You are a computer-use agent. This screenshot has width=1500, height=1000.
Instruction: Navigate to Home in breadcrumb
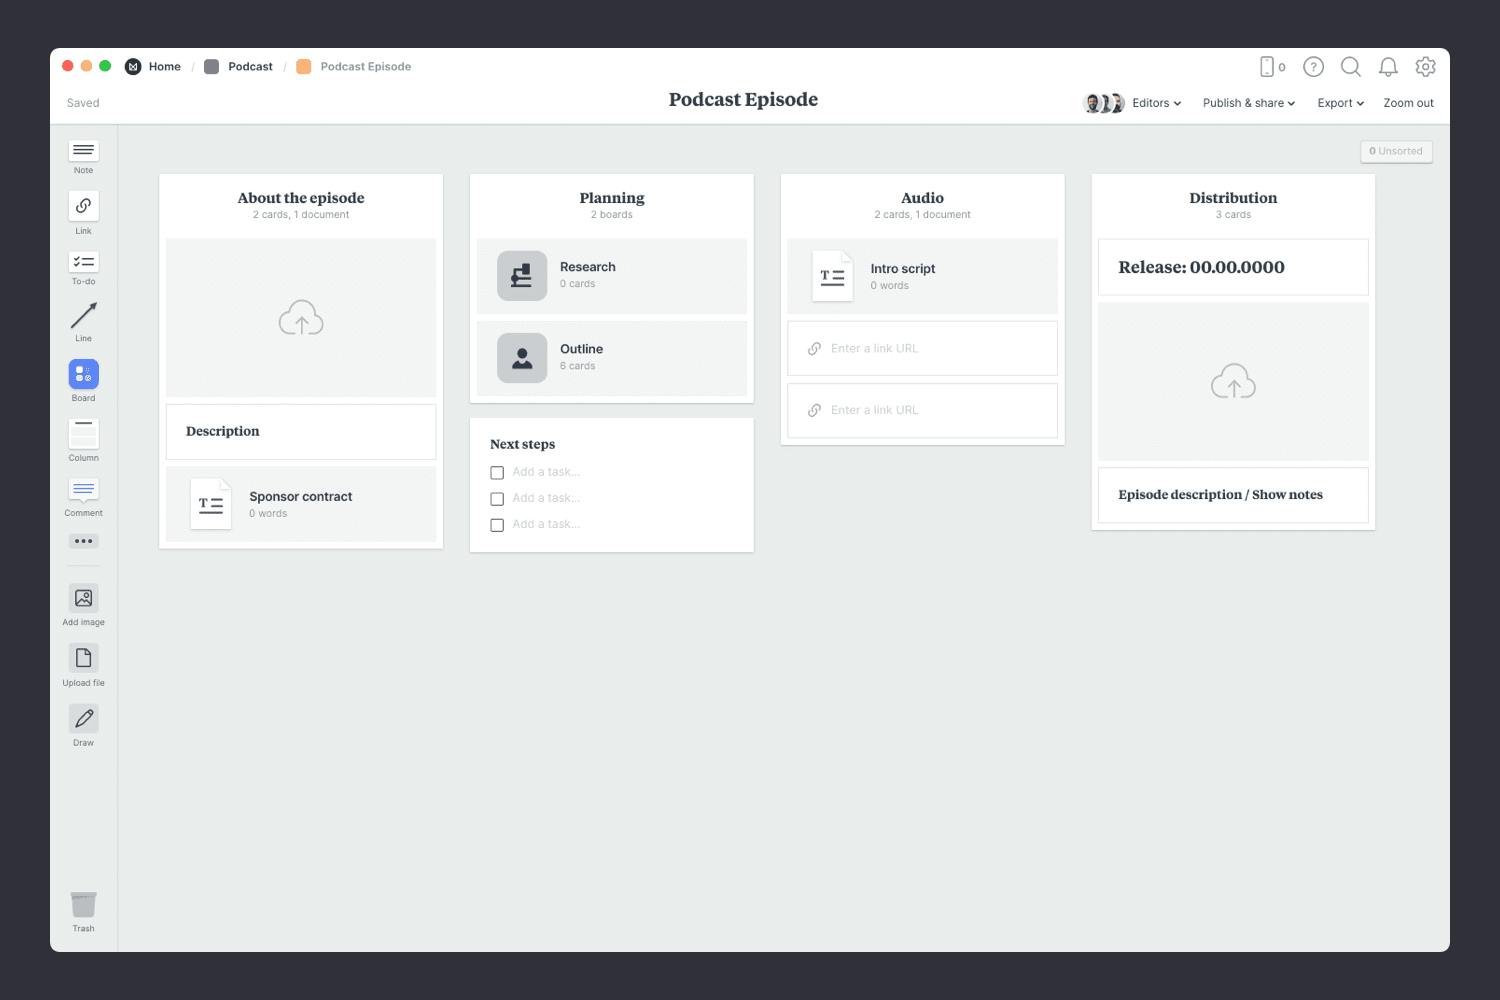(164, 67)
